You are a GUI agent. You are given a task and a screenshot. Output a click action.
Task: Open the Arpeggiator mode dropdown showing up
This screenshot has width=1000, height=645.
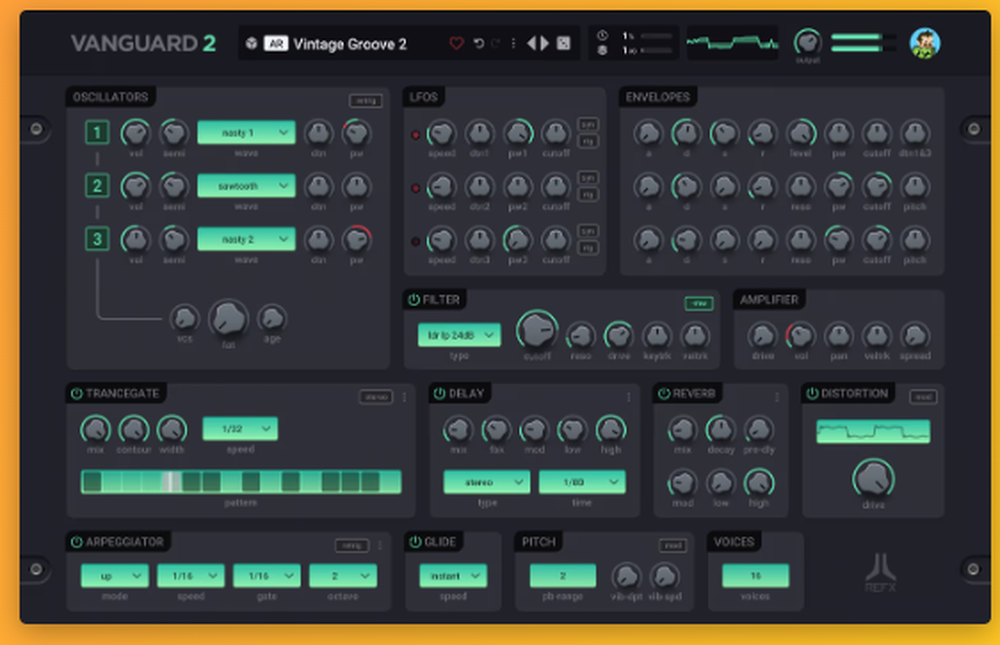pyautogui.click(x=115, y=575)
